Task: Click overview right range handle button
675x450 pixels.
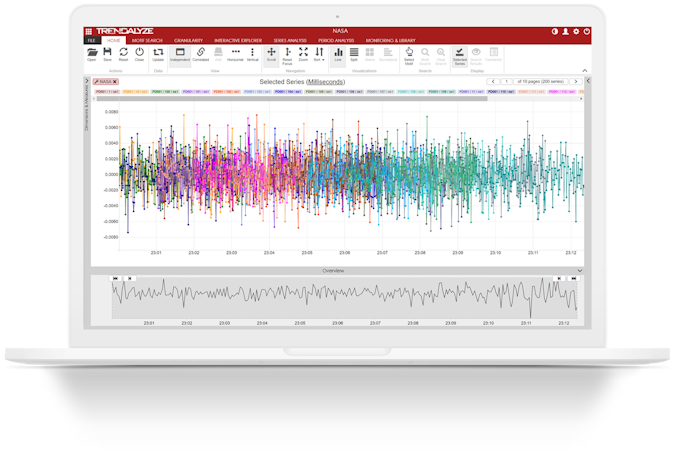Action: click(x=559, y=279)
